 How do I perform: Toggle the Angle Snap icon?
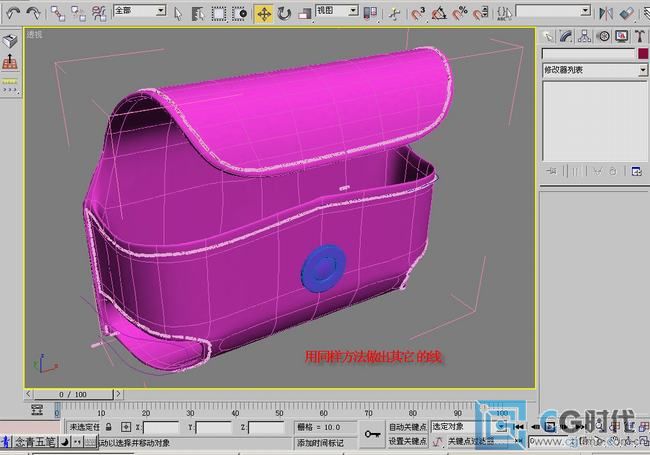[x=439, y=14]
